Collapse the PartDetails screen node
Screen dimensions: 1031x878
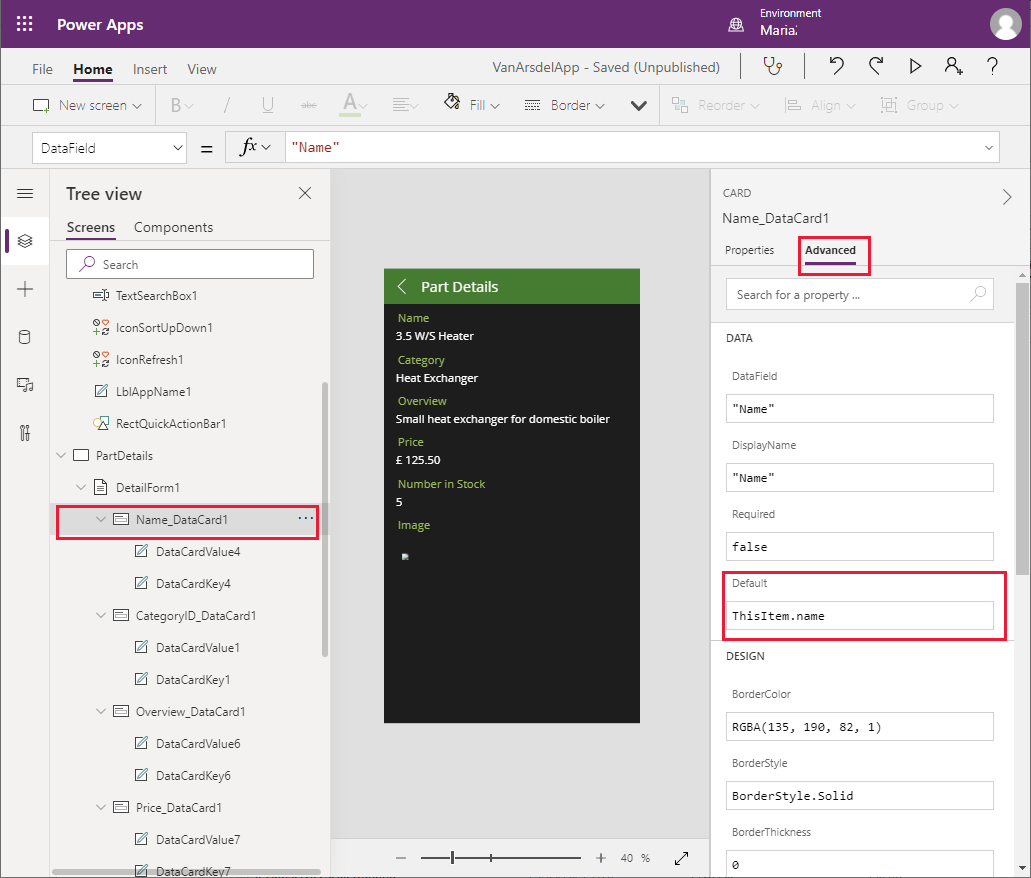[x=61, y=455]
